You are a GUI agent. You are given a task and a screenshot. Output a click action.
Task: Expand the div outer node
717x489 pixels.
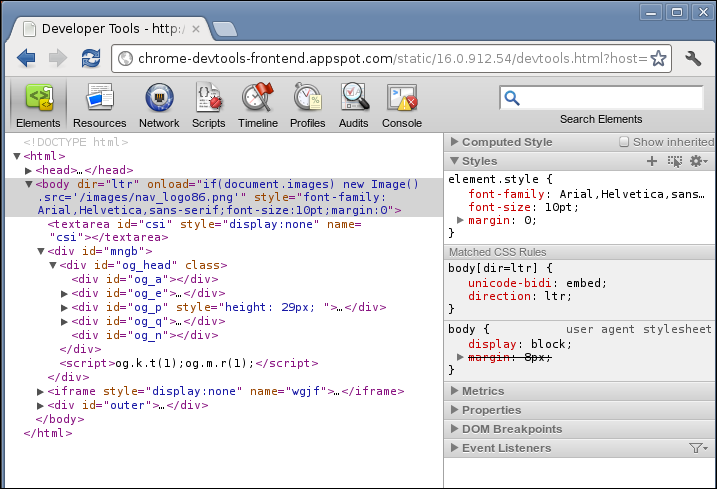coord(40,406)
